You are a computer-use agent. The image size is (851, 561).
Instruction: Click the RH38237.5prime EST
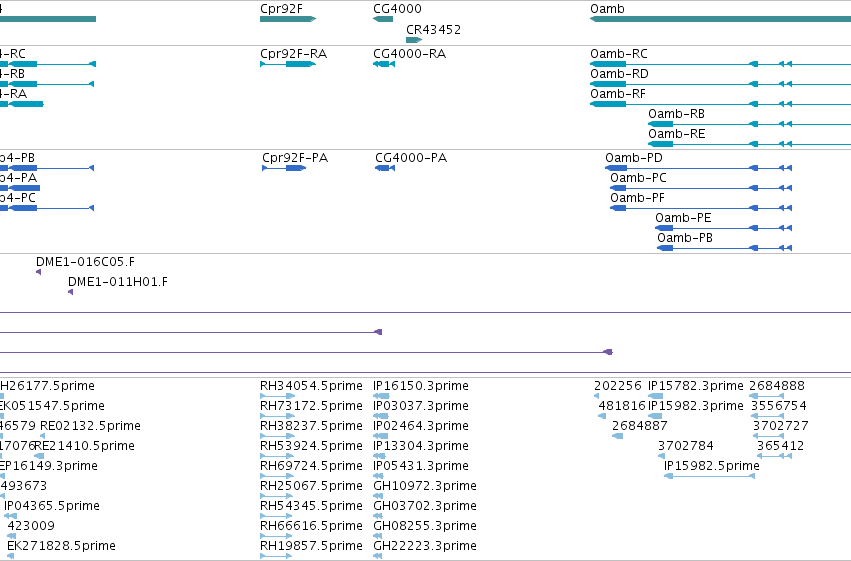pyautogui.click(x=277, y=436)
